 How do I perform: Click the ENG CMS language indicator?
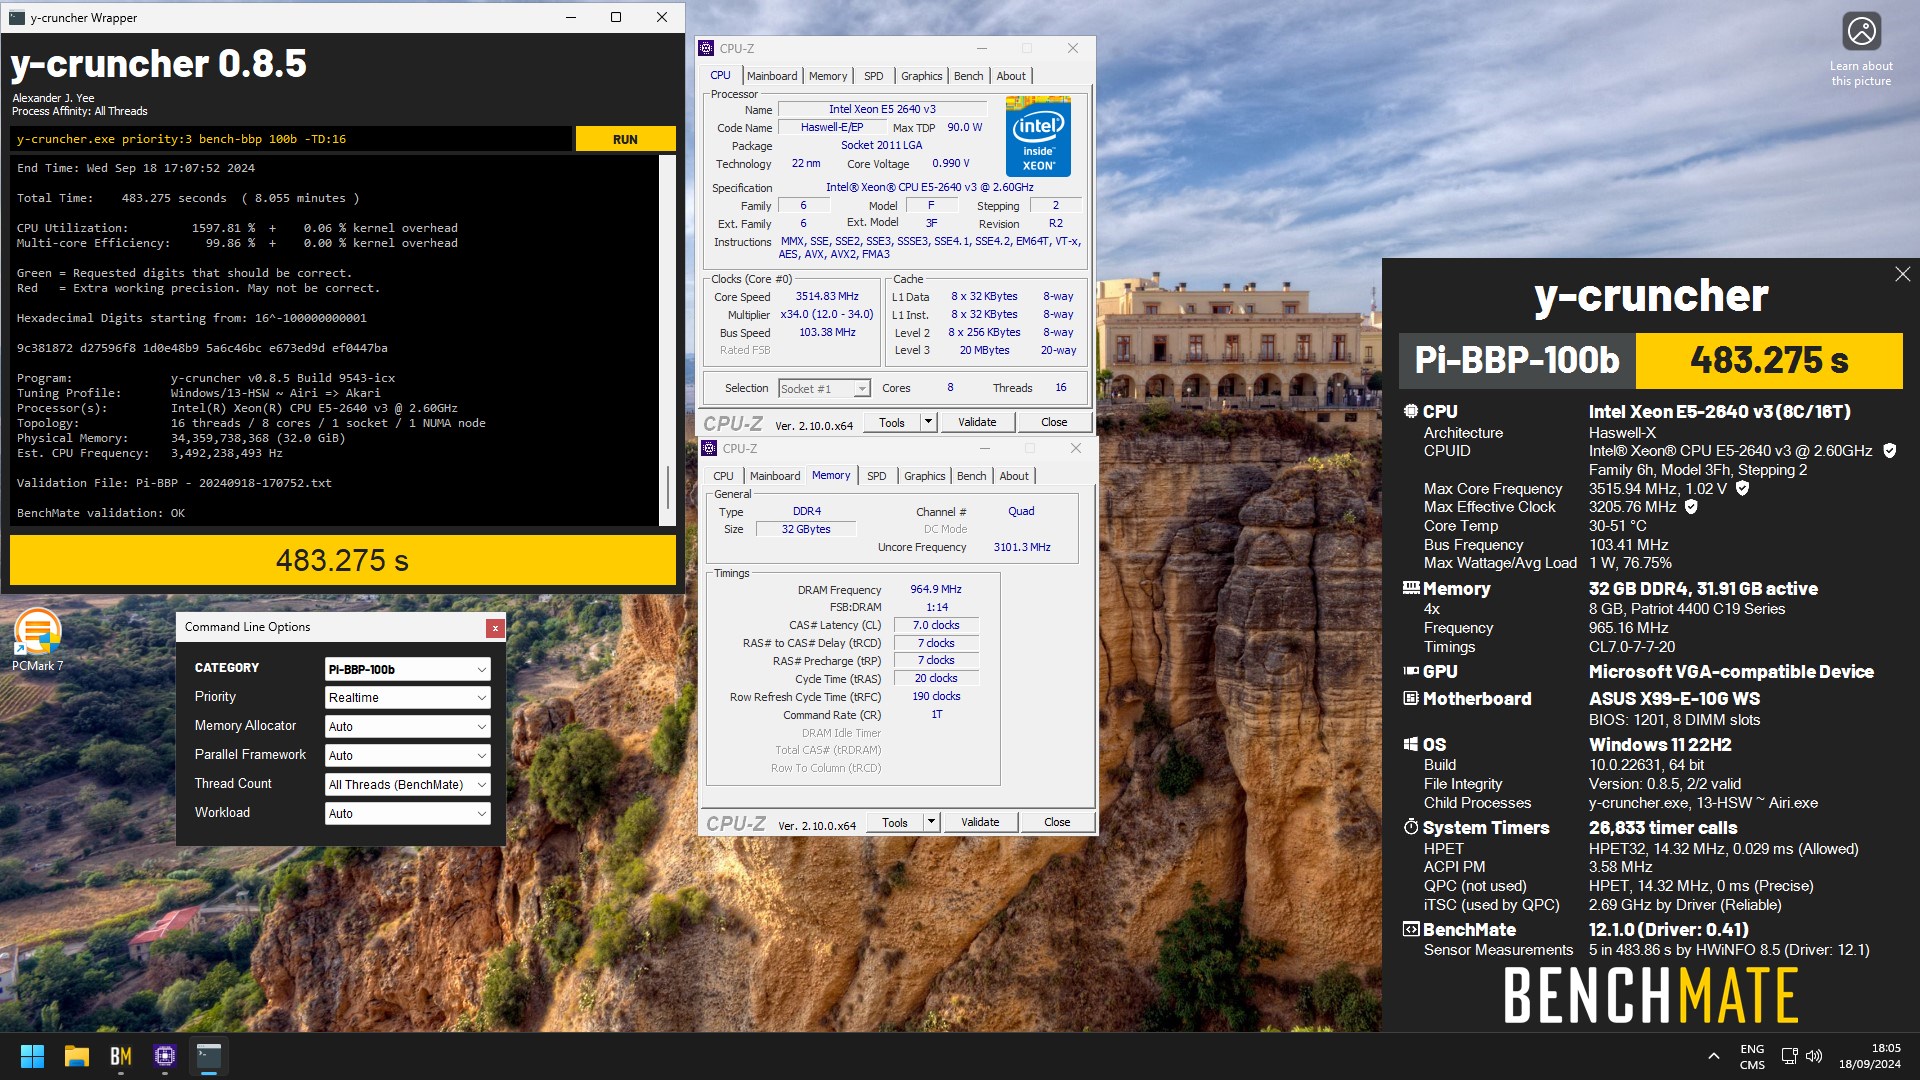tap(1752, 1057)
